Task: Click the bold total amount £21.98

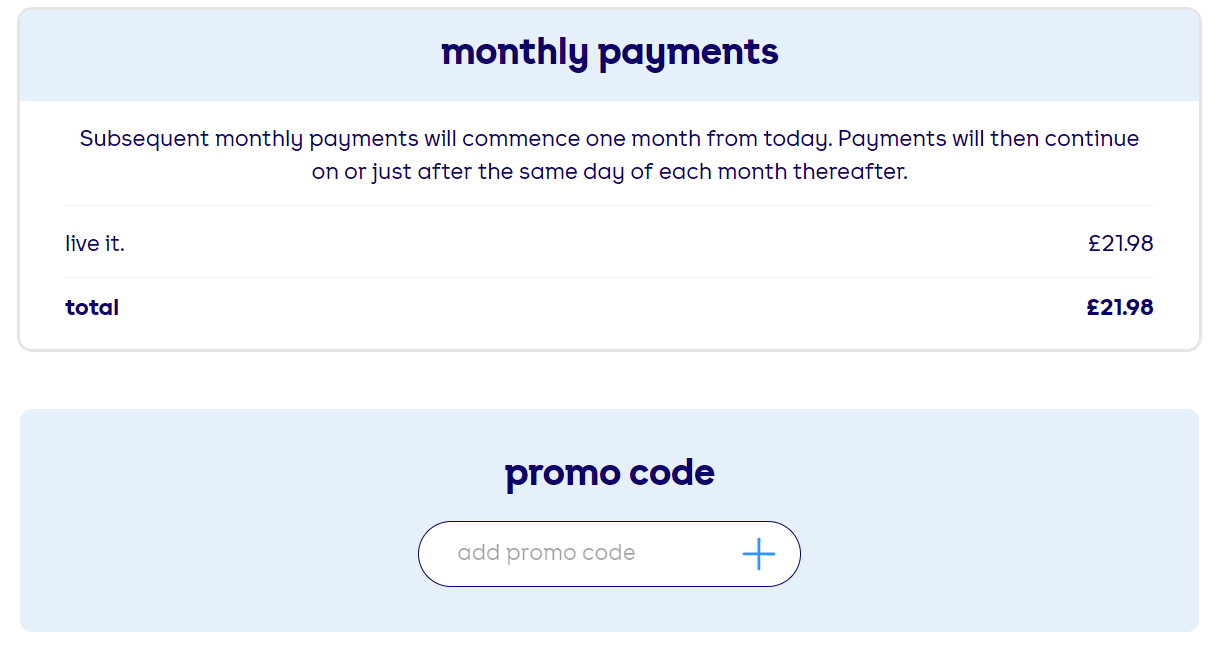Action: (x=1121, y=307)
